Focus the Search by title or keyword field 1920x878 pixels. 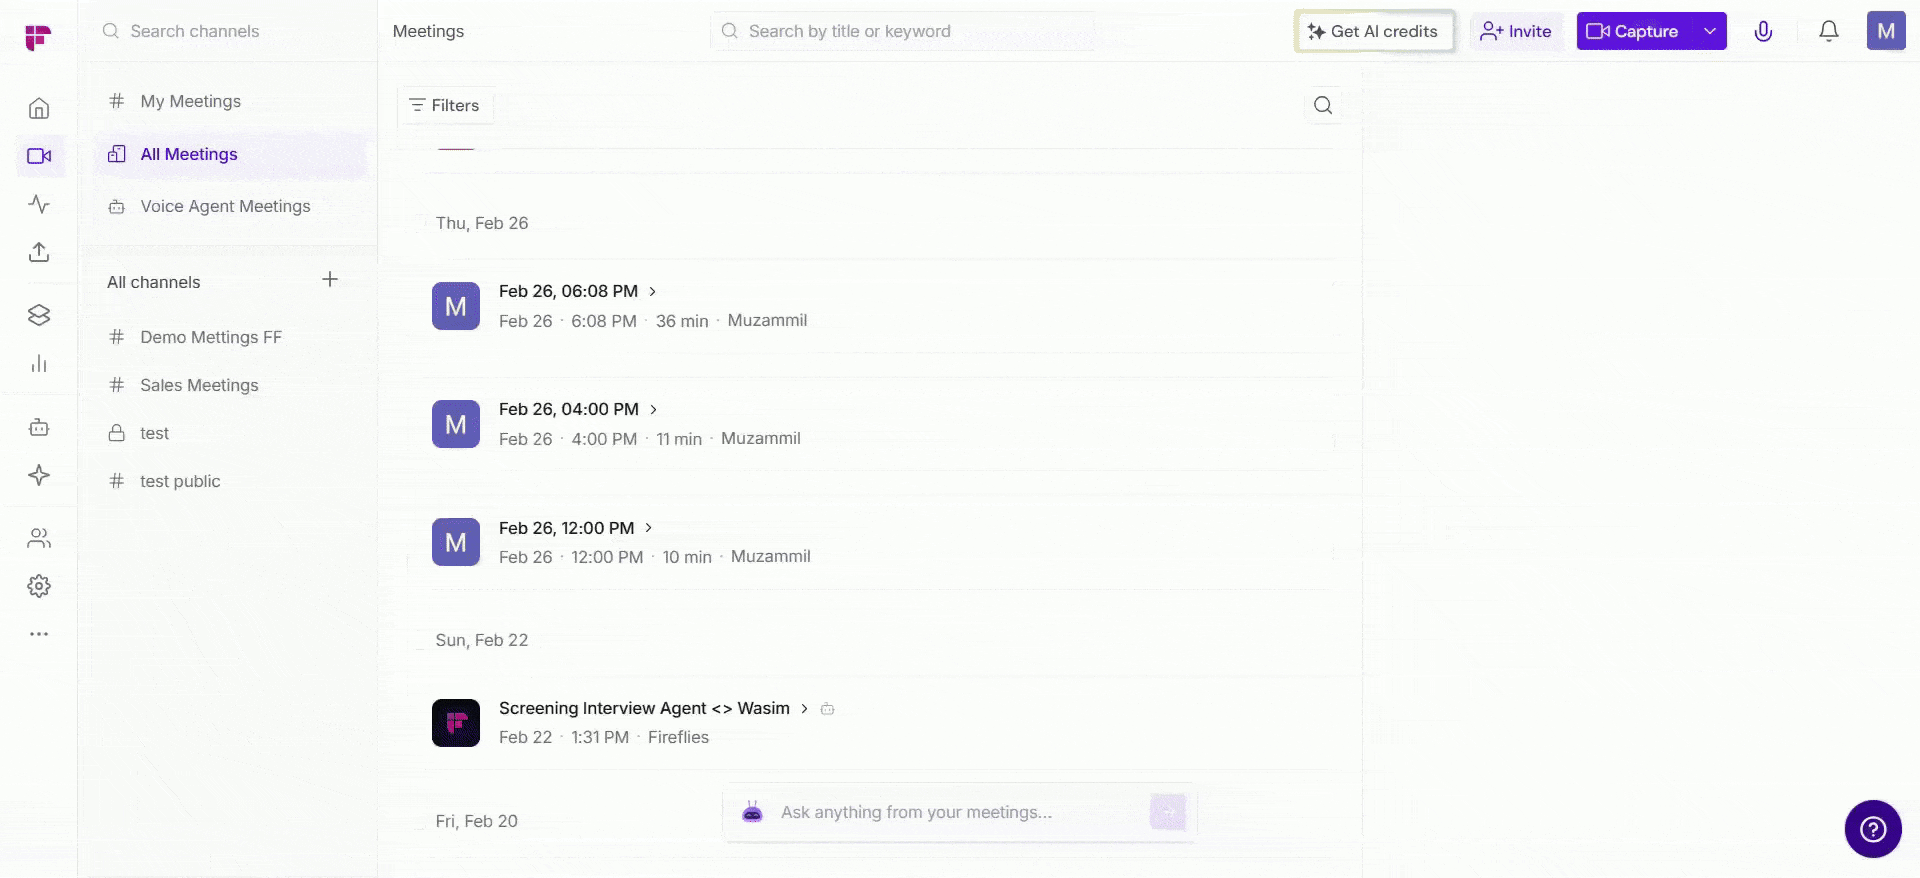(x=903, y=31)
